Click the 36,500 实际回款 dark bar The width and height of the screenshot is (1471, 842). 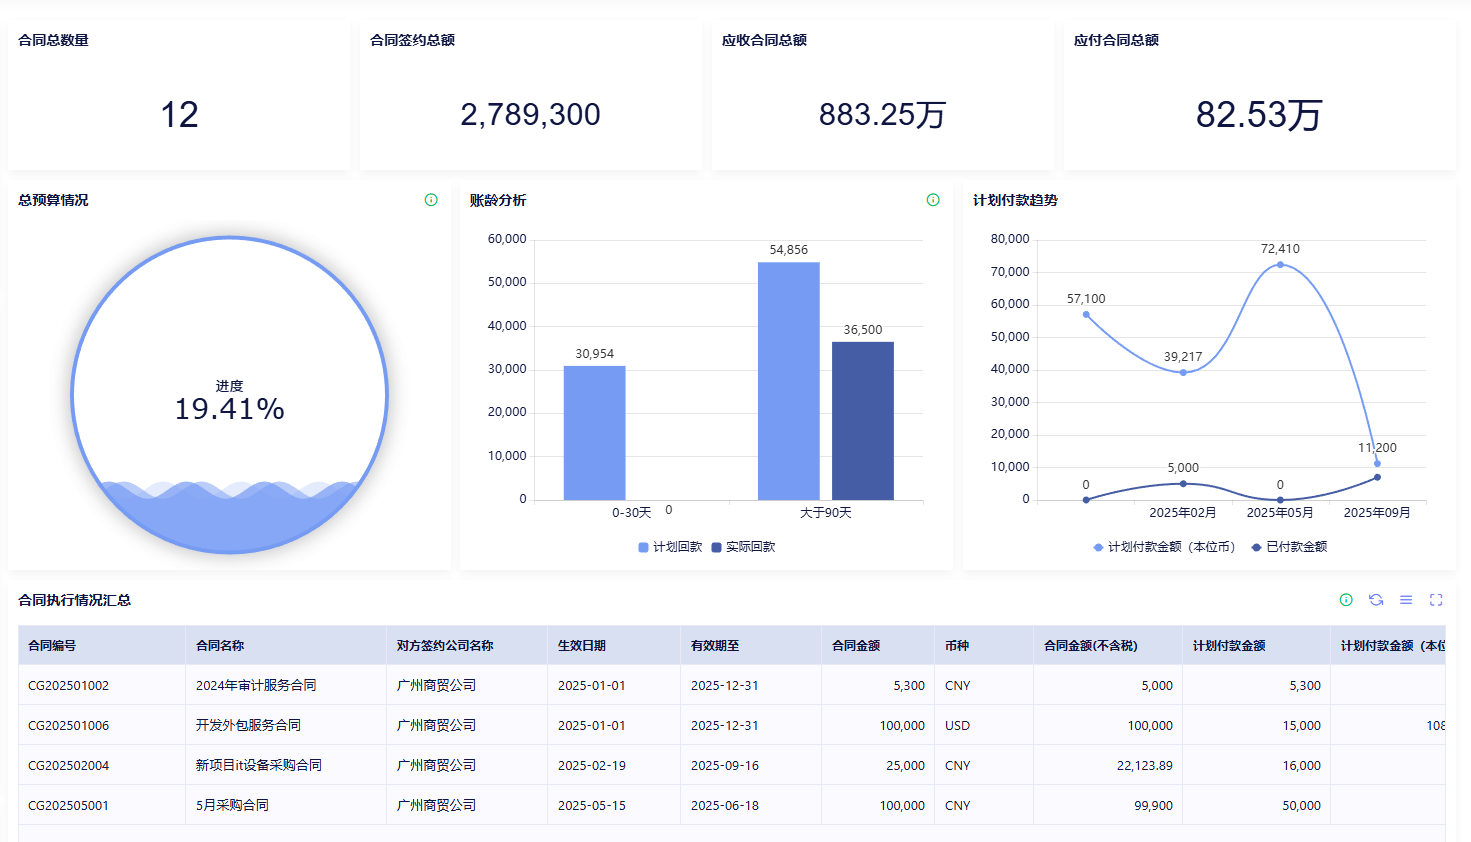pyautogui.click(x=863, y=420)
